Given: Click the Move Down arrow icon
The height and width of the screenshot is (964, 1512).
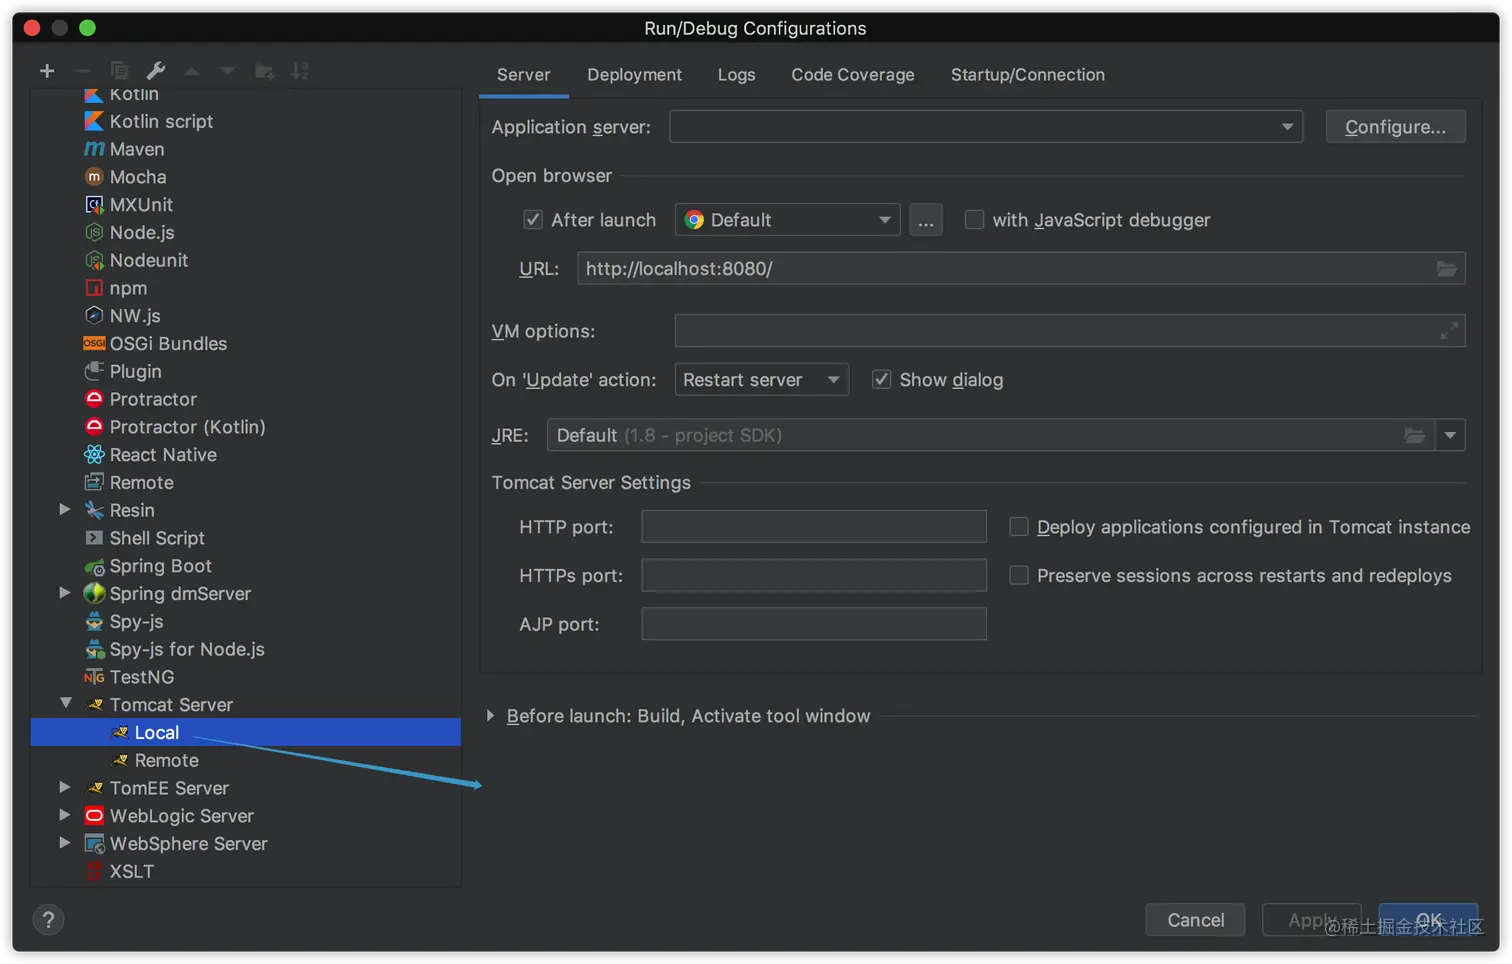Looking at the screenshot, I should pos(228,71).
